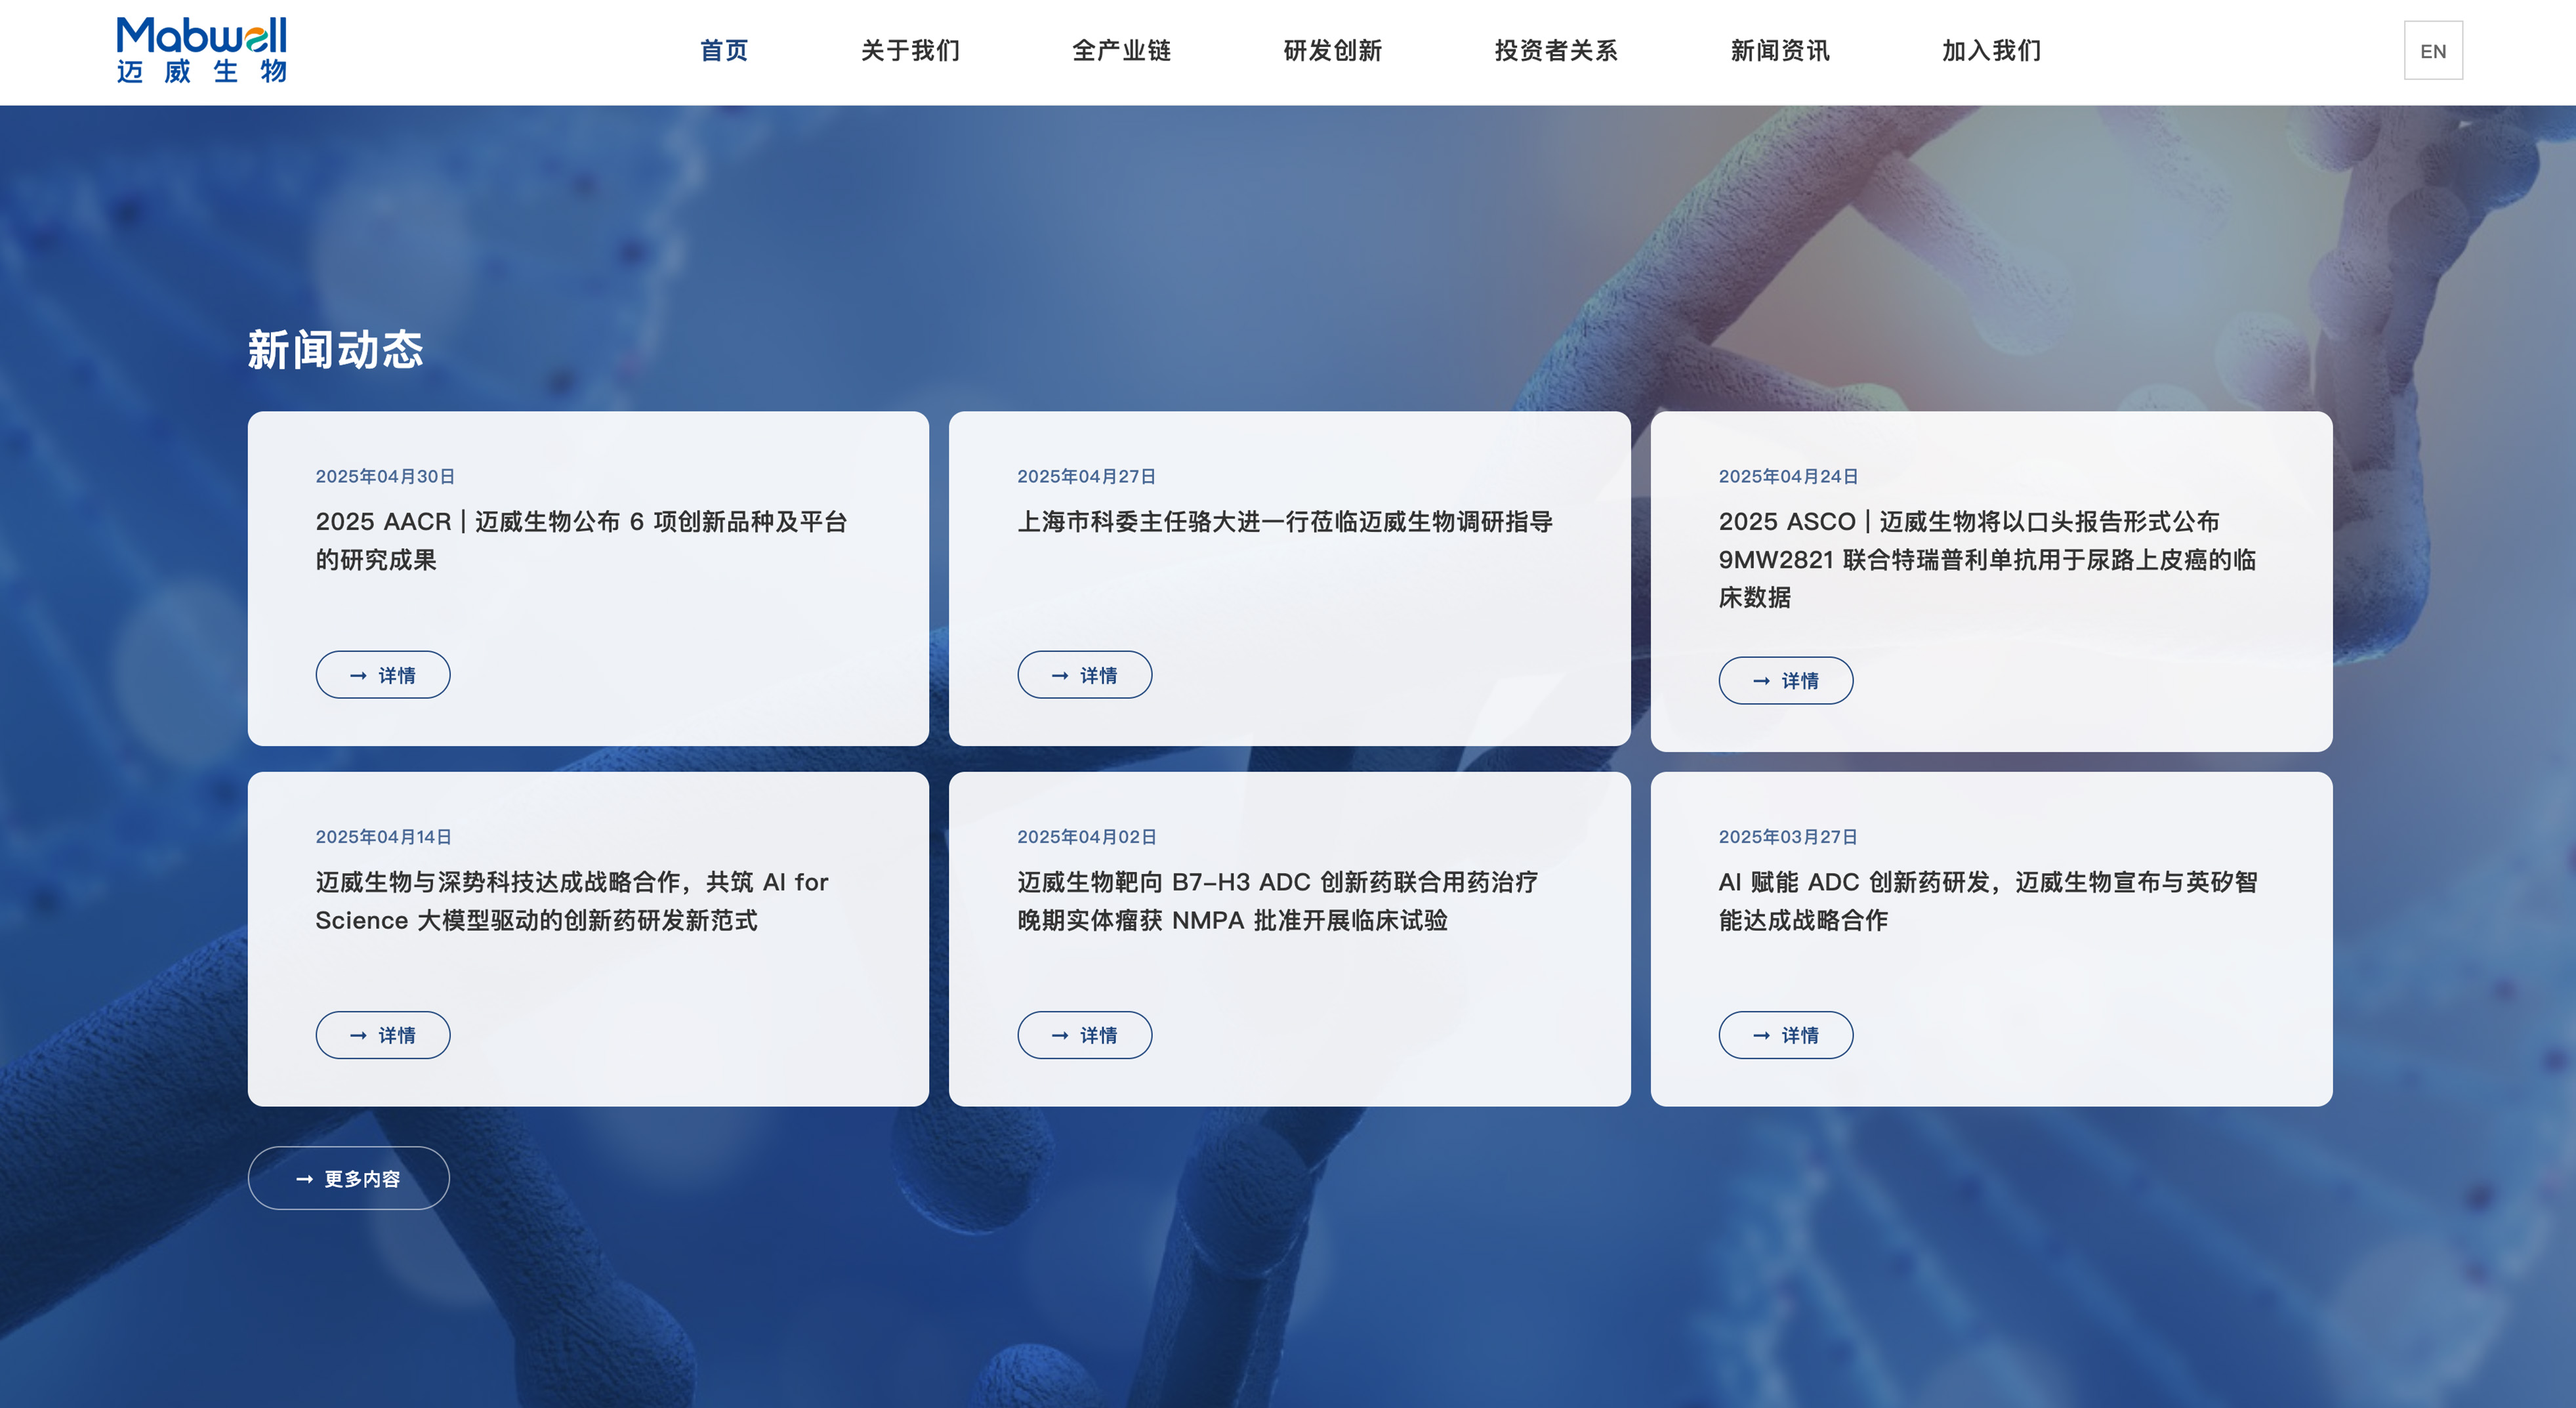The height and width of the screenshot is (1408, 2576).
Task: Click 详情 arrow for B7-H3 ADC news
Action: (1084, 1035)
